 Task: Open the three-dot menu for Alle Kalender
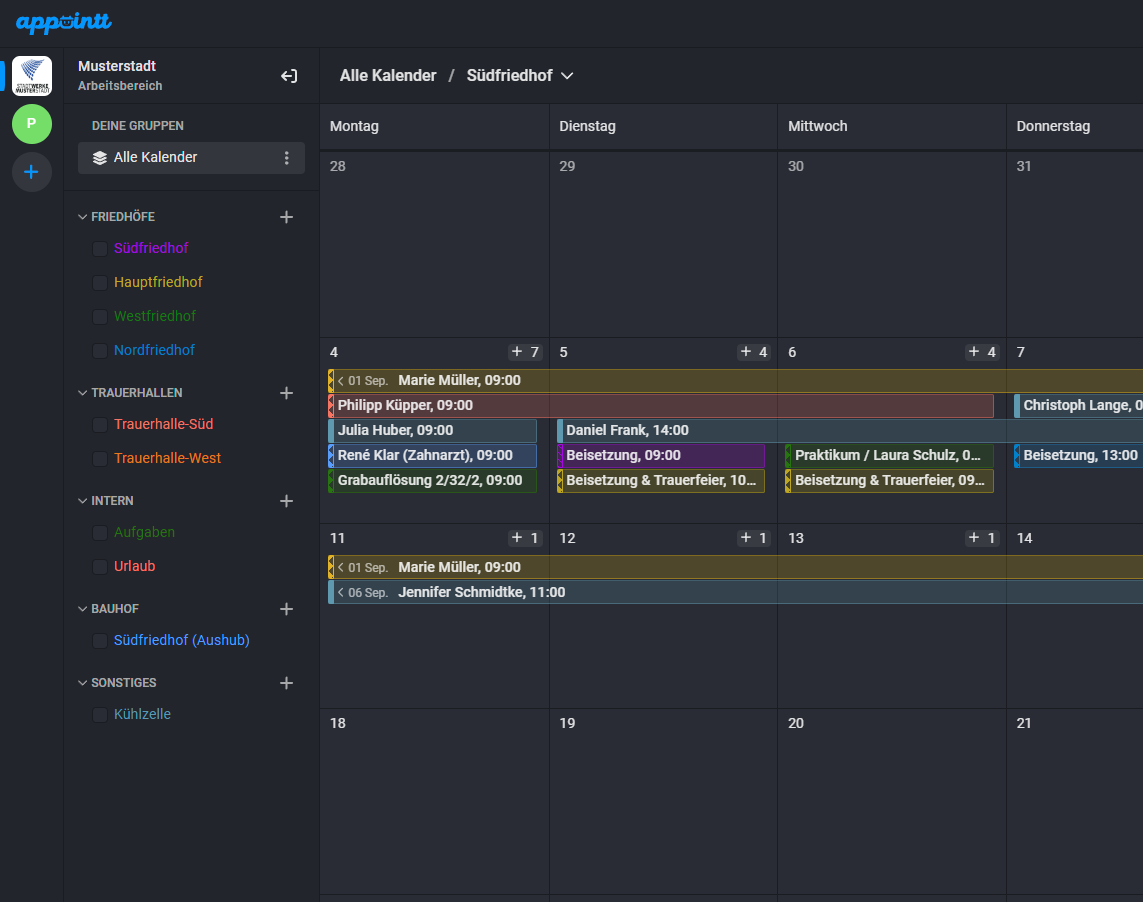click(x=287, y=158)
